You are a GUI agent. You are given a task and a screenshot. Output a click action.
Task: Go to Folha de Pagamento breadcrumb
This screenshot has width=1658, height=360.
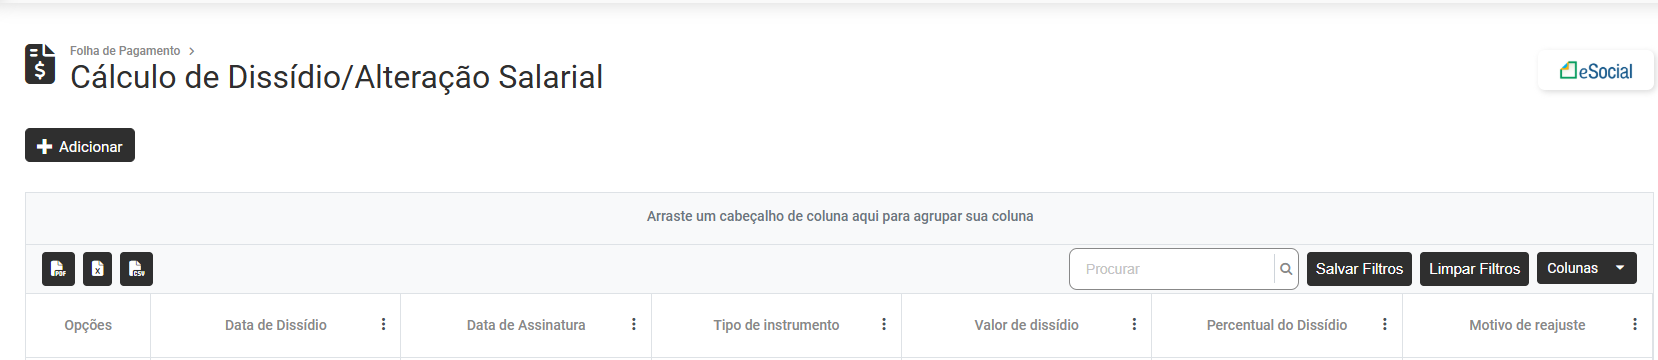coord(125,51)
